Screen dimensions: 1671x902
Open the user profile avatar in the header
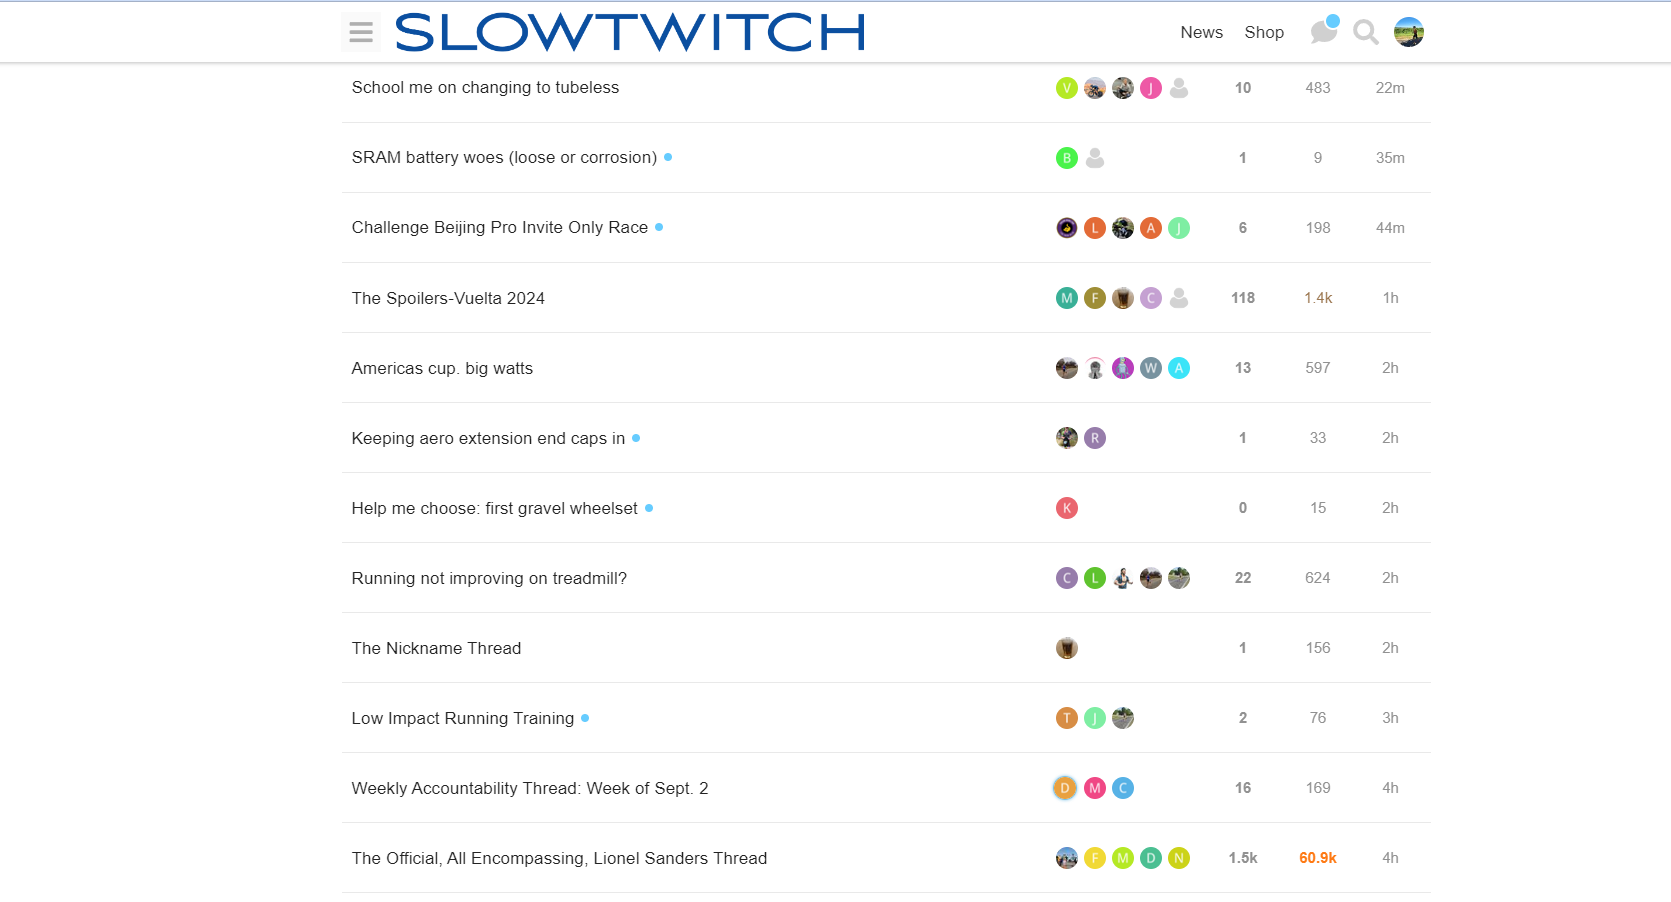tap(1408, 32)
